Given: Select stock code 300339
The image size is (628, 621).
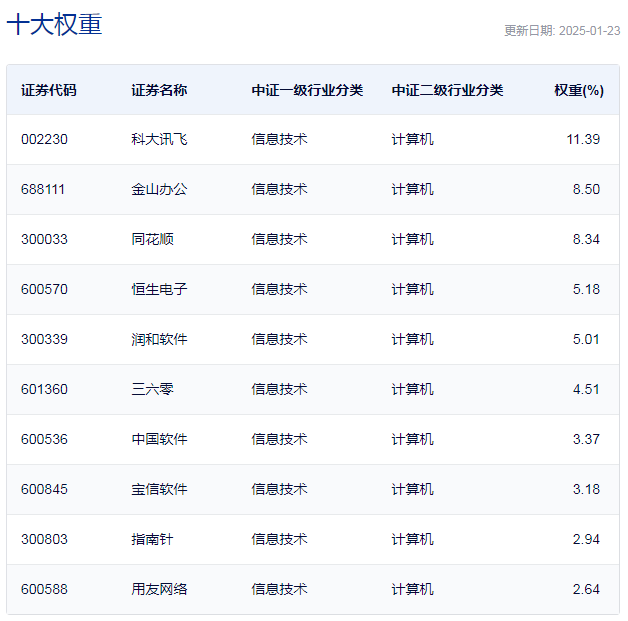Looking at the screenshot, I should pos(44,340).
